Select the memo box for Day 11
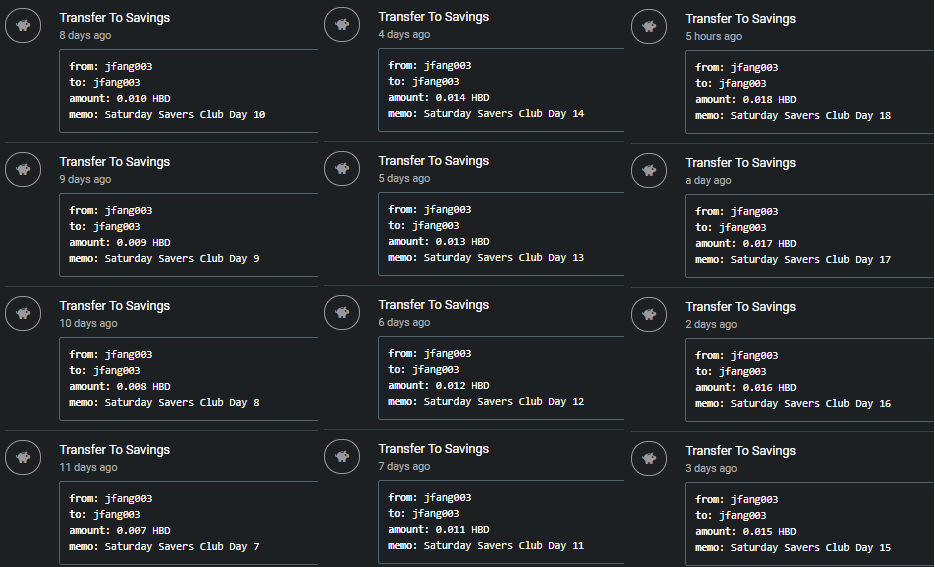 coord(501,522)
